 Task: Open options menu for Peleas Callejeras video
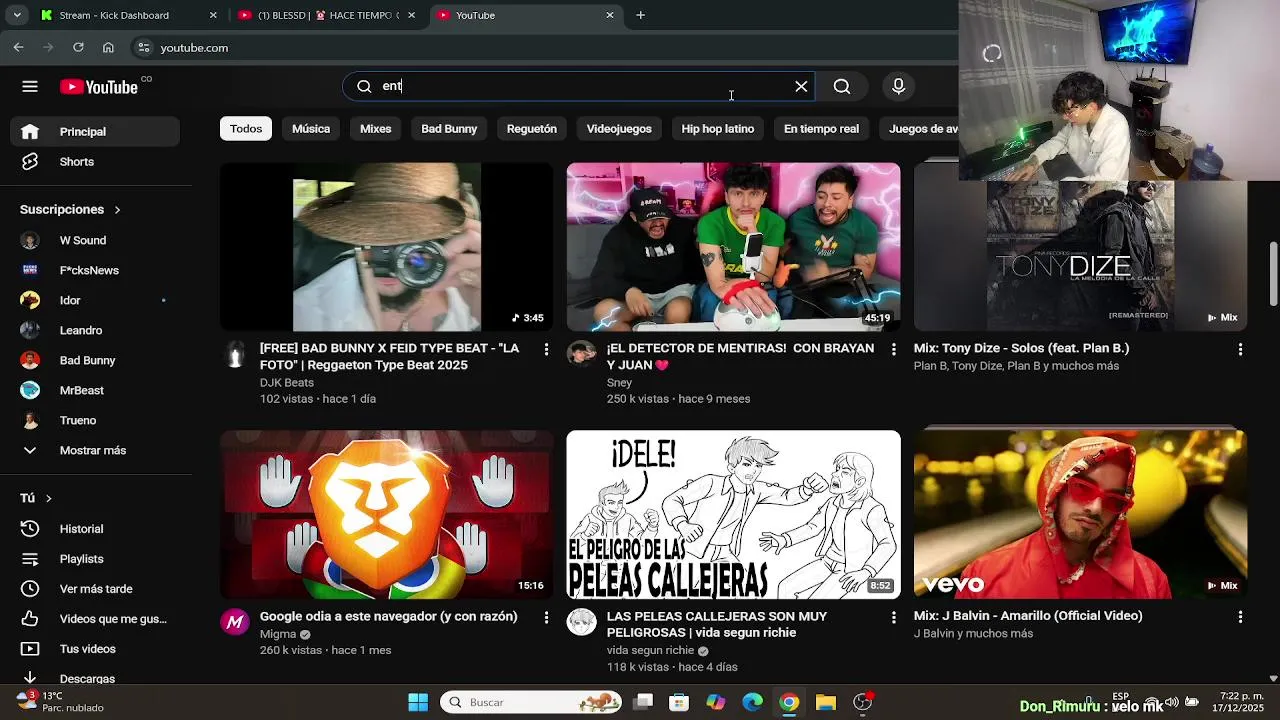893,617
